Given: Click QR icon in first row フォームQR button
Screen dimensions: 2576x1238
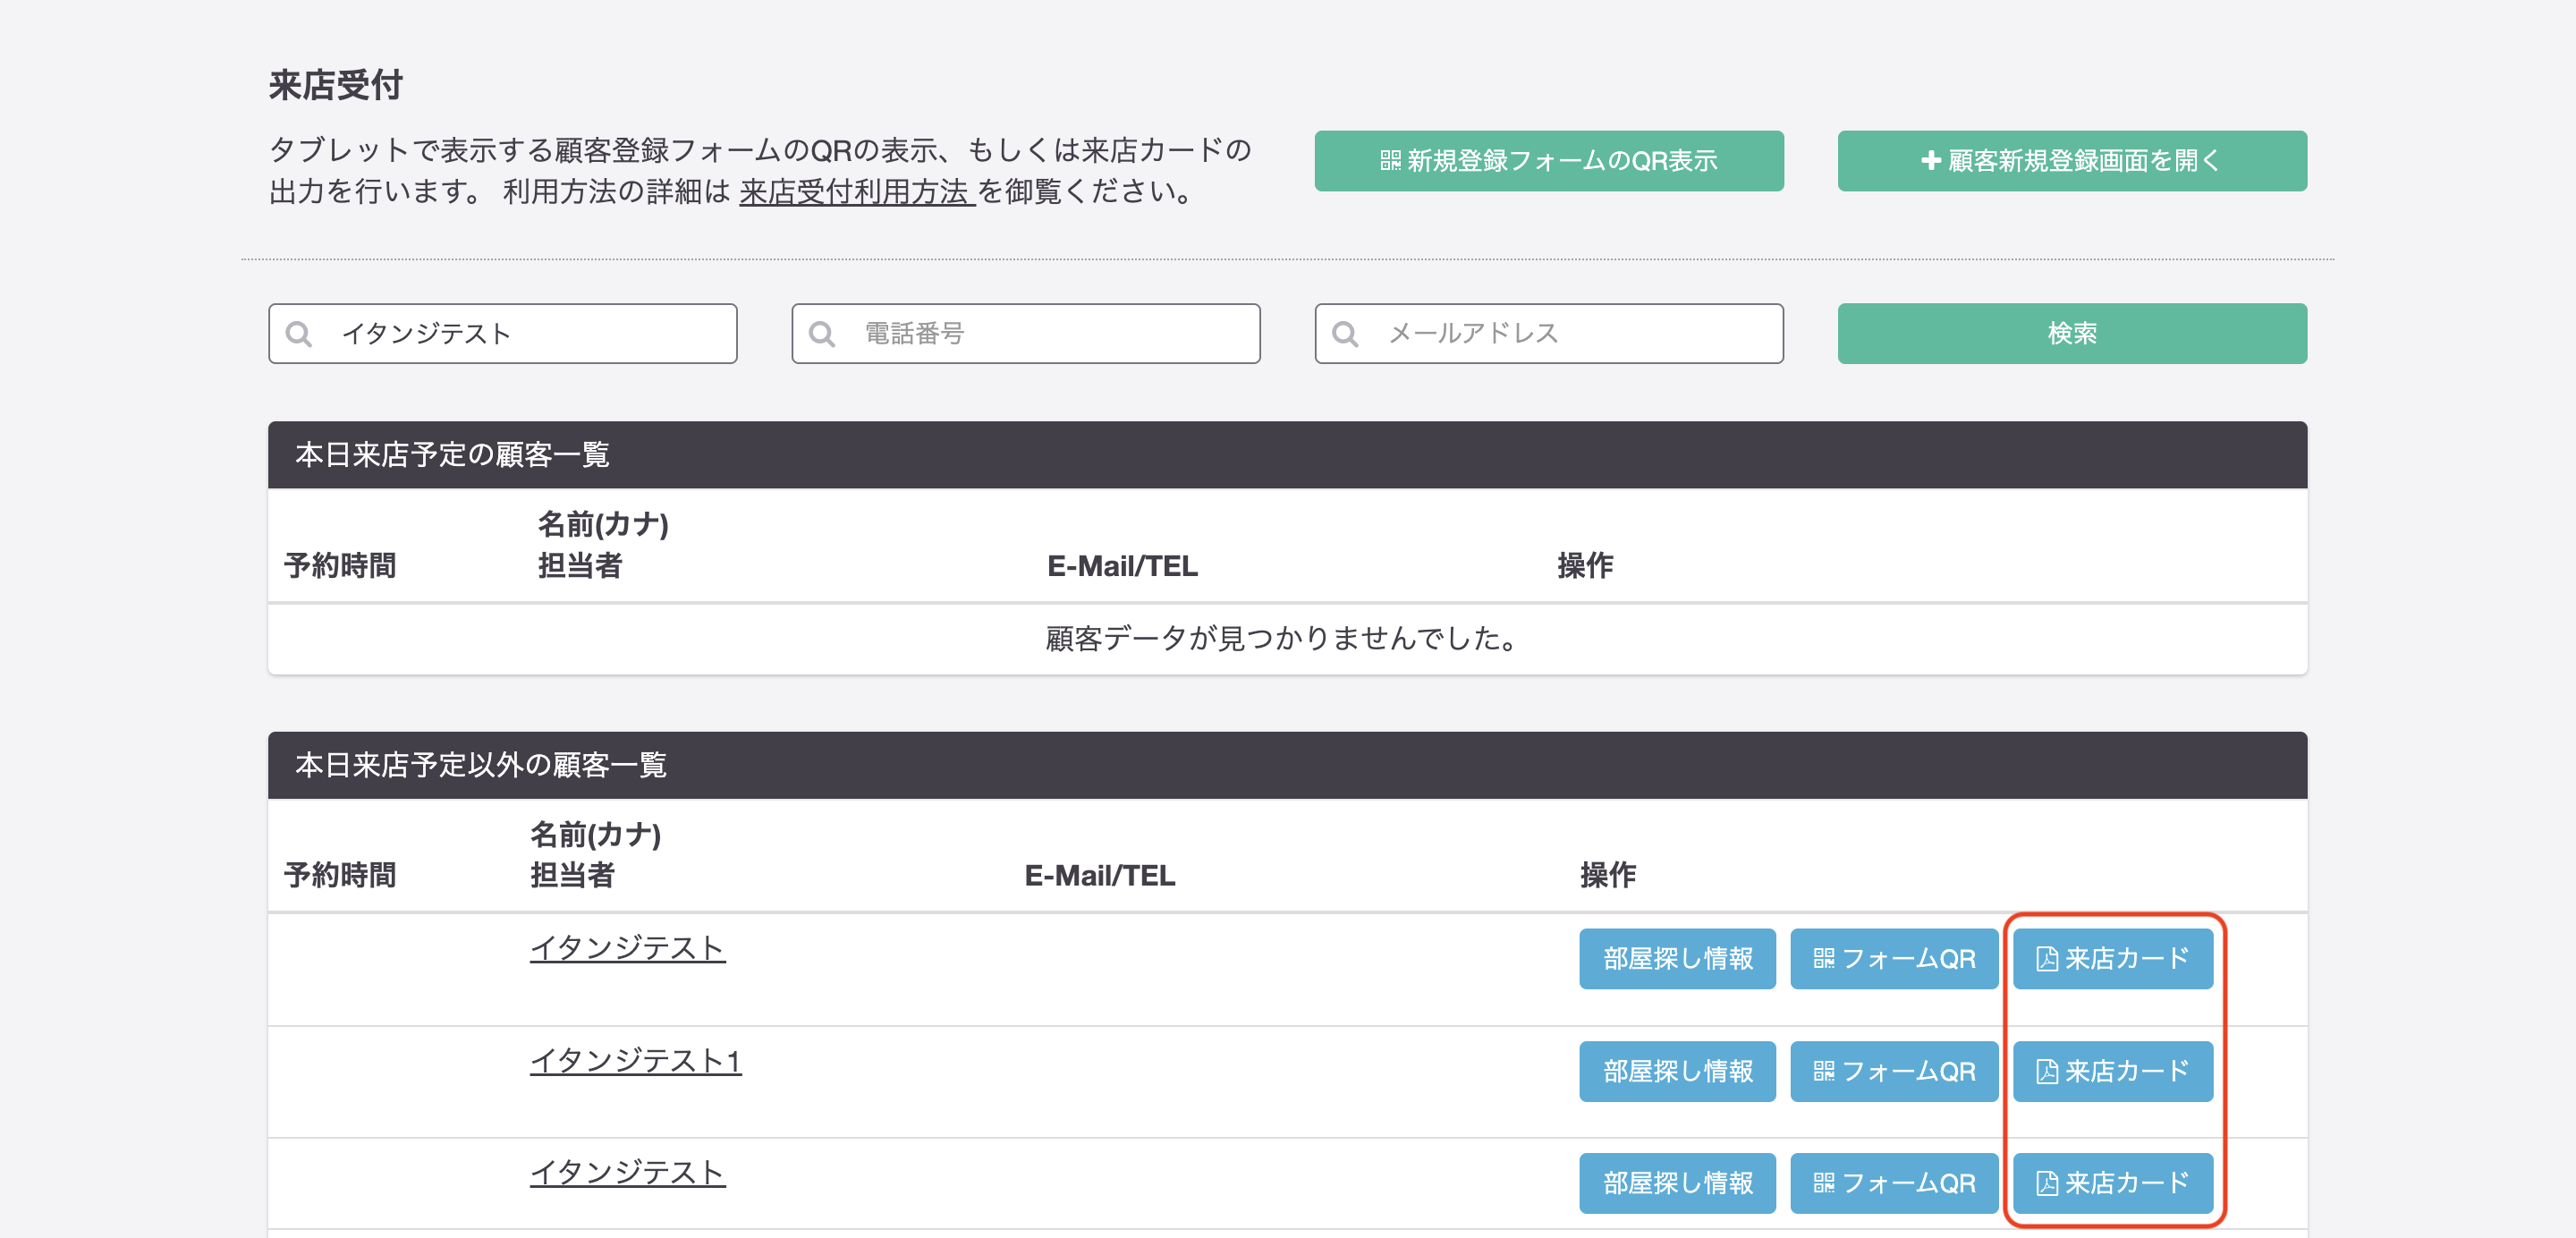Looking at the screenshot, I should pos(1823,958).
